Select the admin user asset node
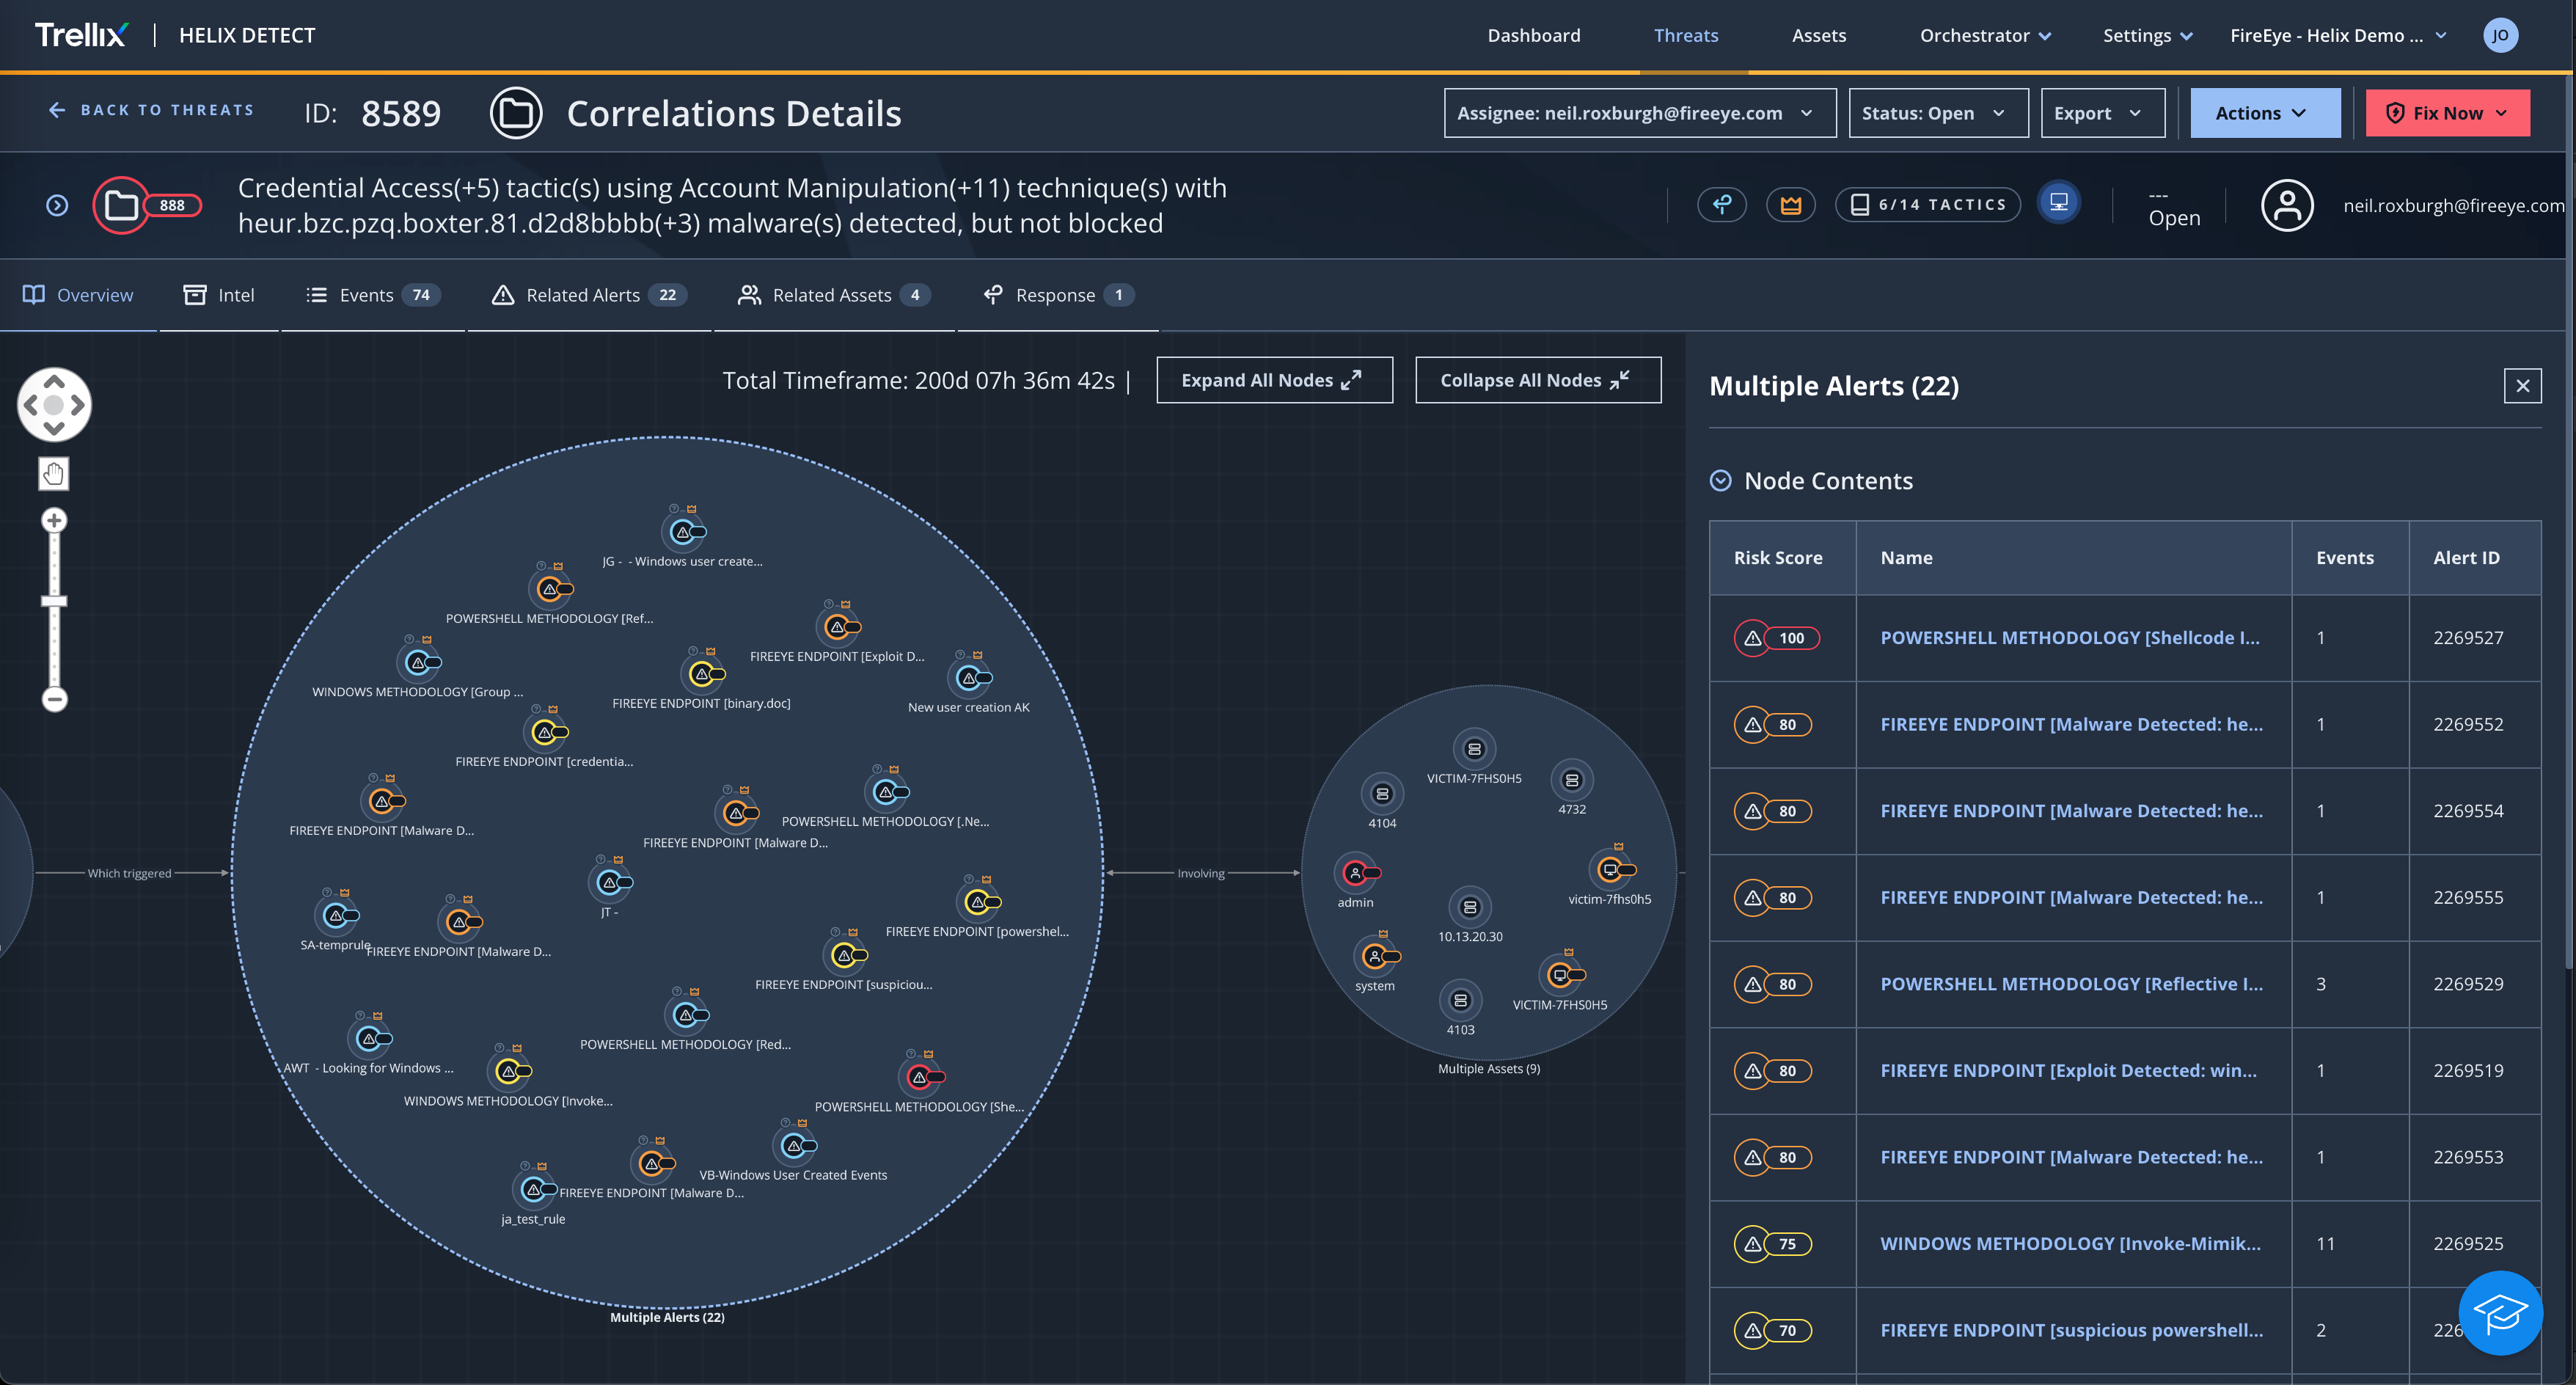The width and height of the screenshot is (2576, 1385). (x=1355, y=873)
